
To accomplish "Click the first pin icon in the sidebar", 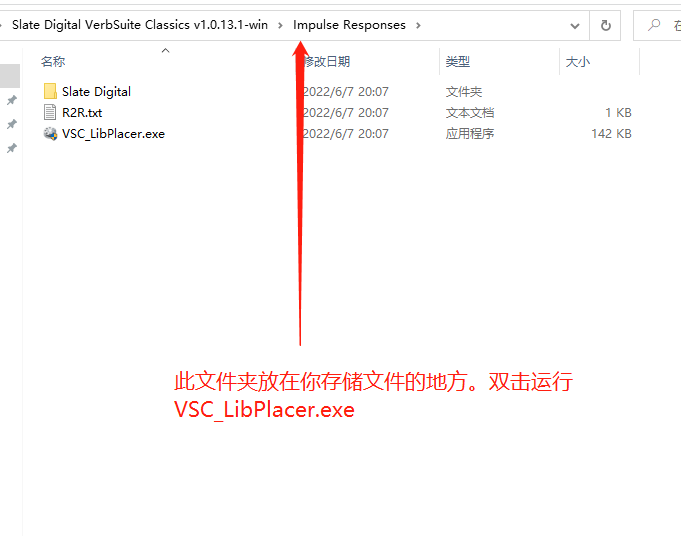I will tap(12, 100).
